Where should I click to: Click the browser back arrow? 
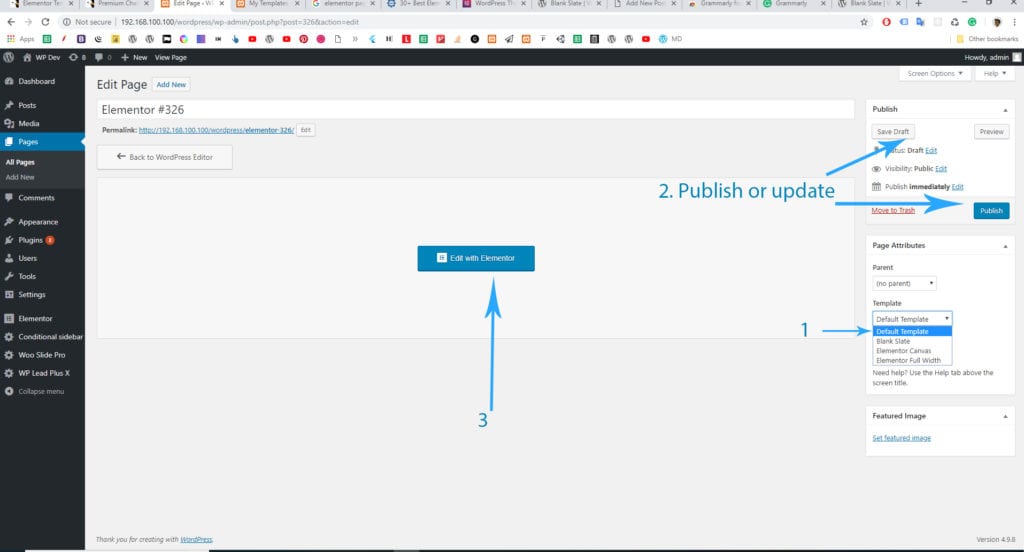[11, 22]
